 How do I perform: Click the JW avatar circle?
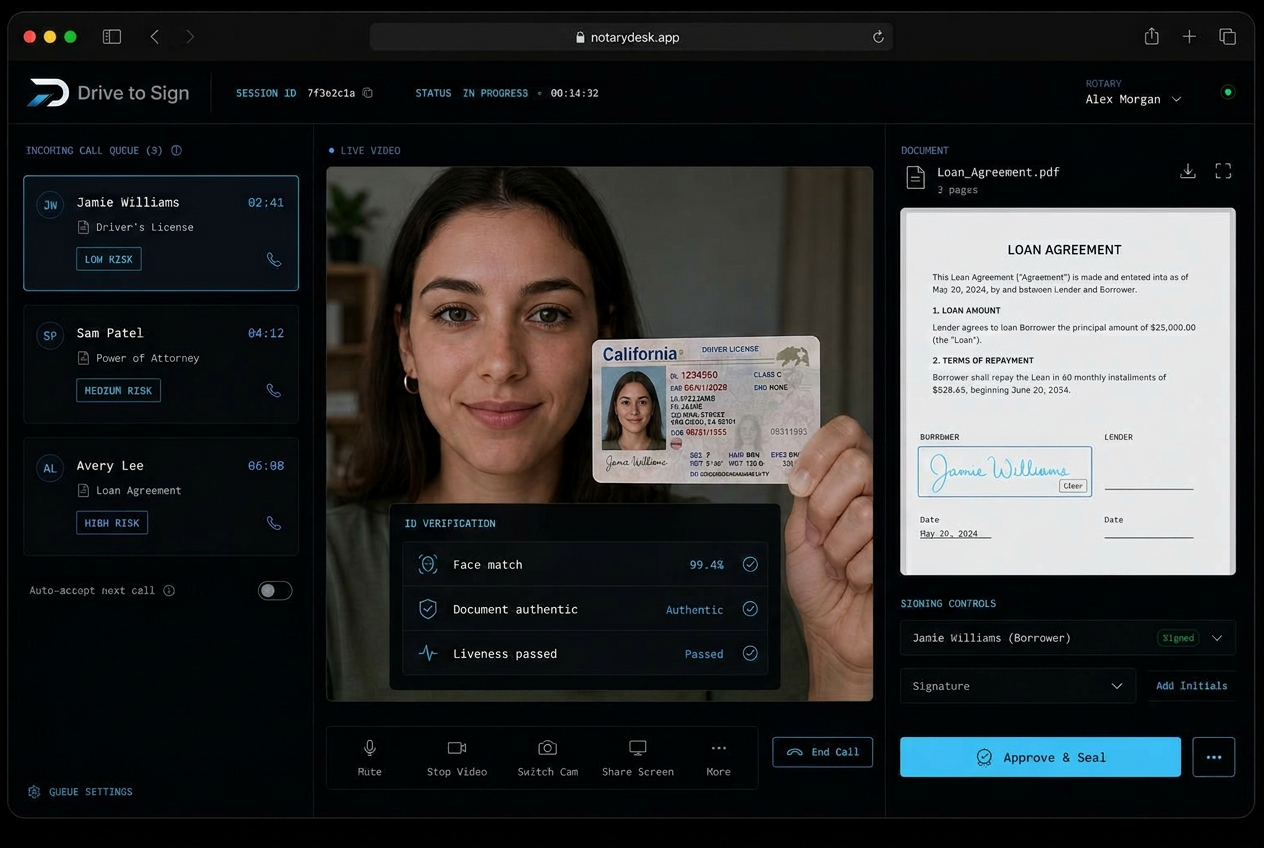pos(50,205)
